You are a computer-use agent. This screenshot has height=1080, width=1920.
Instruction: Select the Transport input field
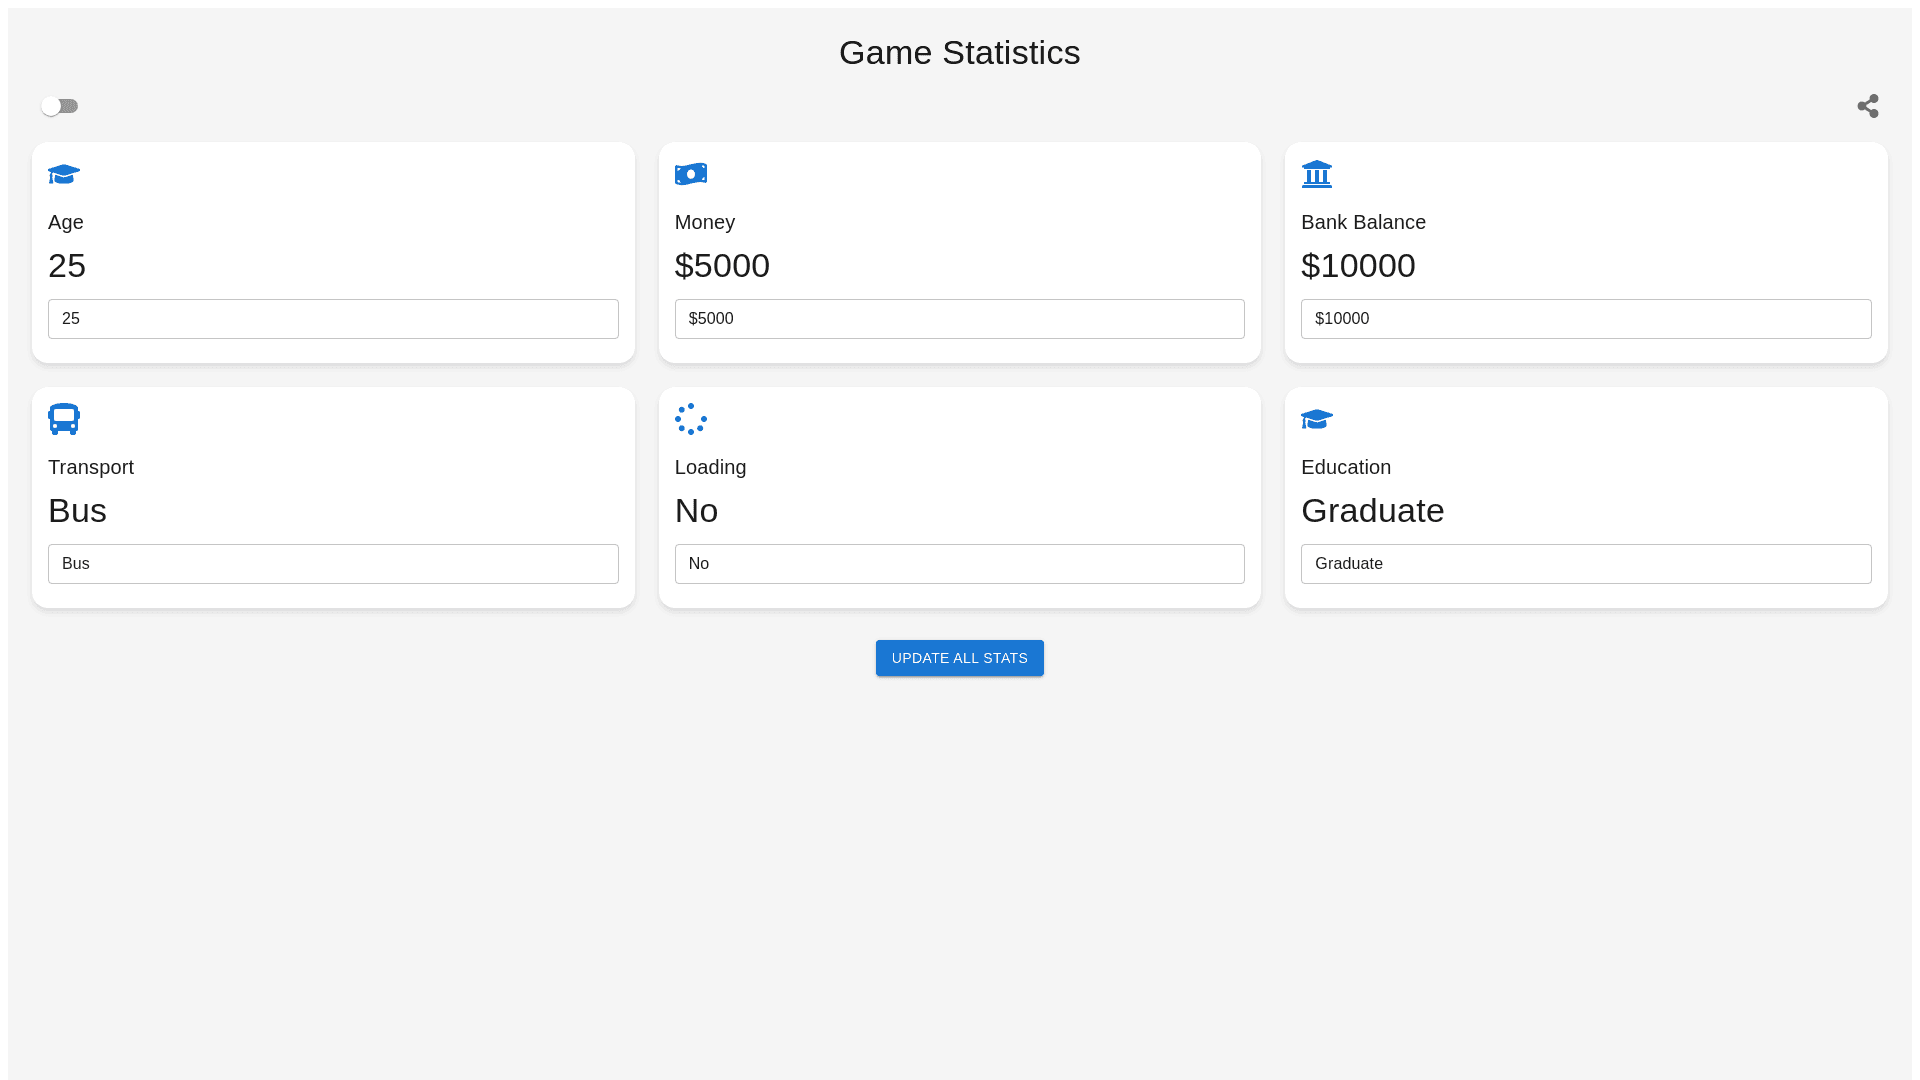tap(333, 564)
